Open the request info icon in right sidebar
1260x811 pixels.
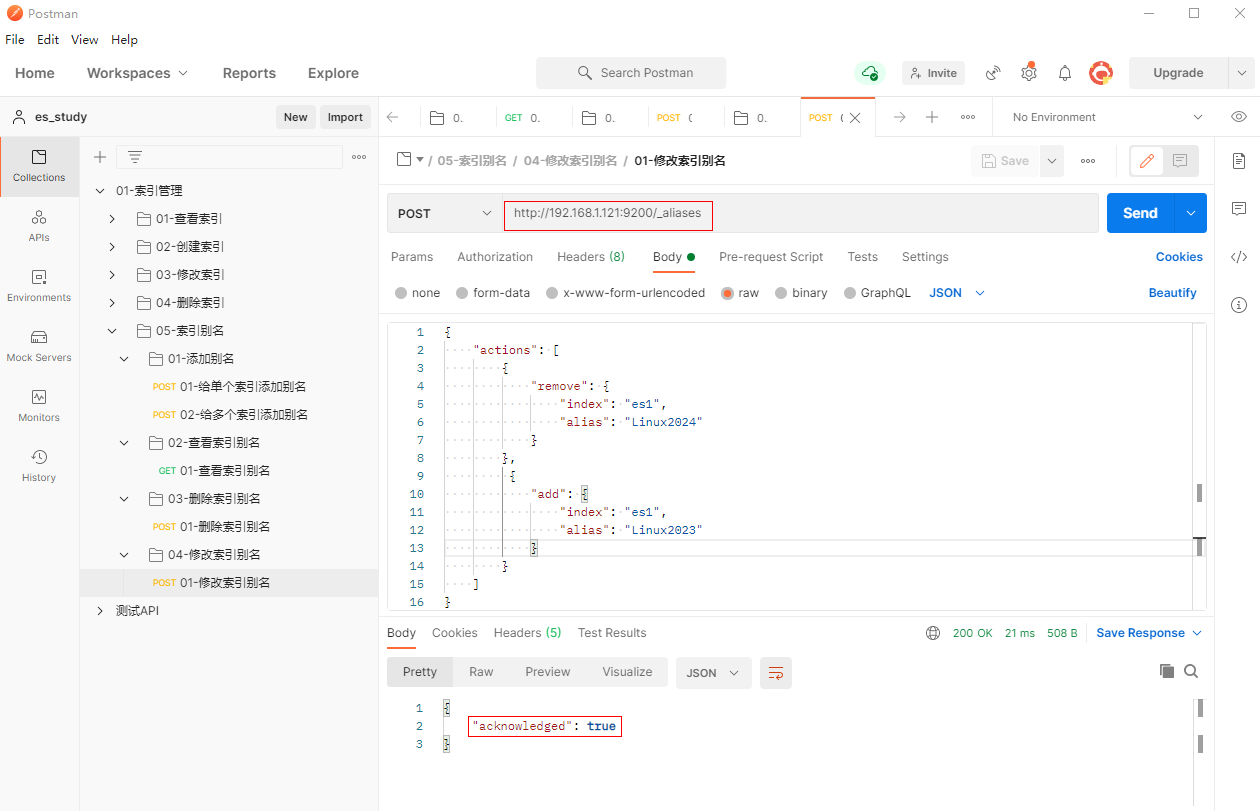1239,304
